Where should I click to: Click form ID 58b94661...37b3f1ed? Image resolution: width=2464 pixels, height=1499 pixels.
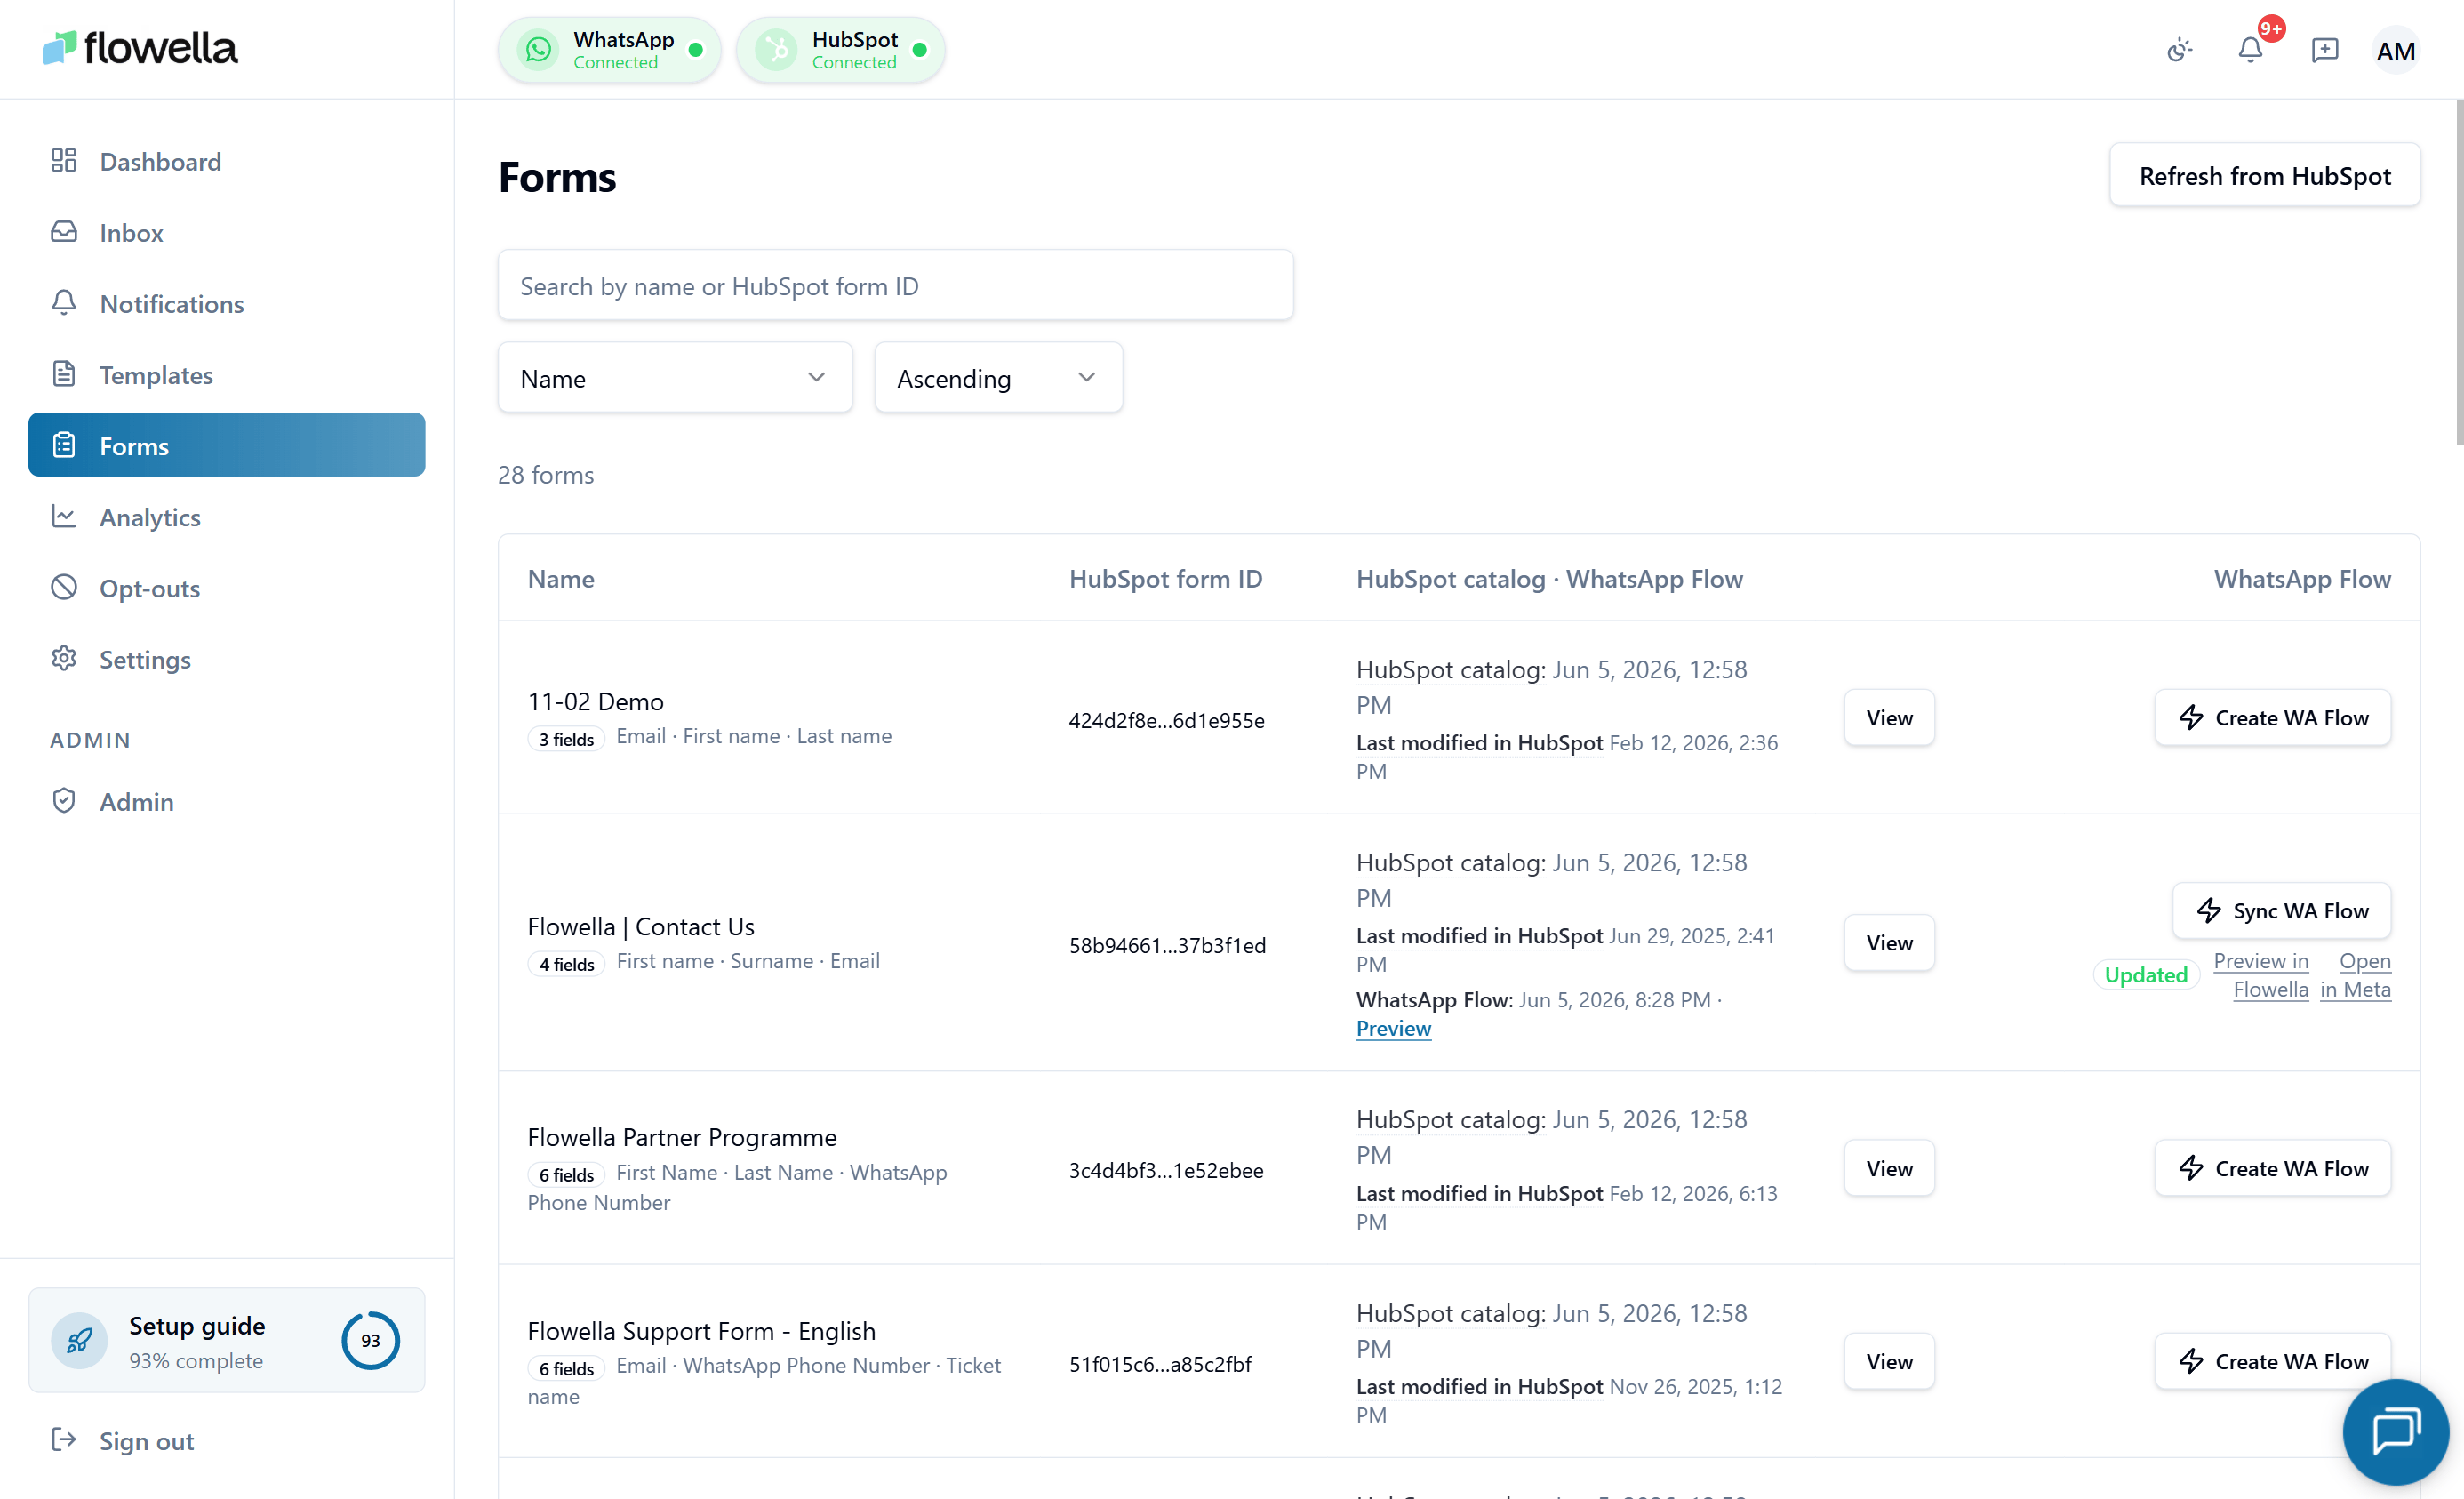[1167, 945]
